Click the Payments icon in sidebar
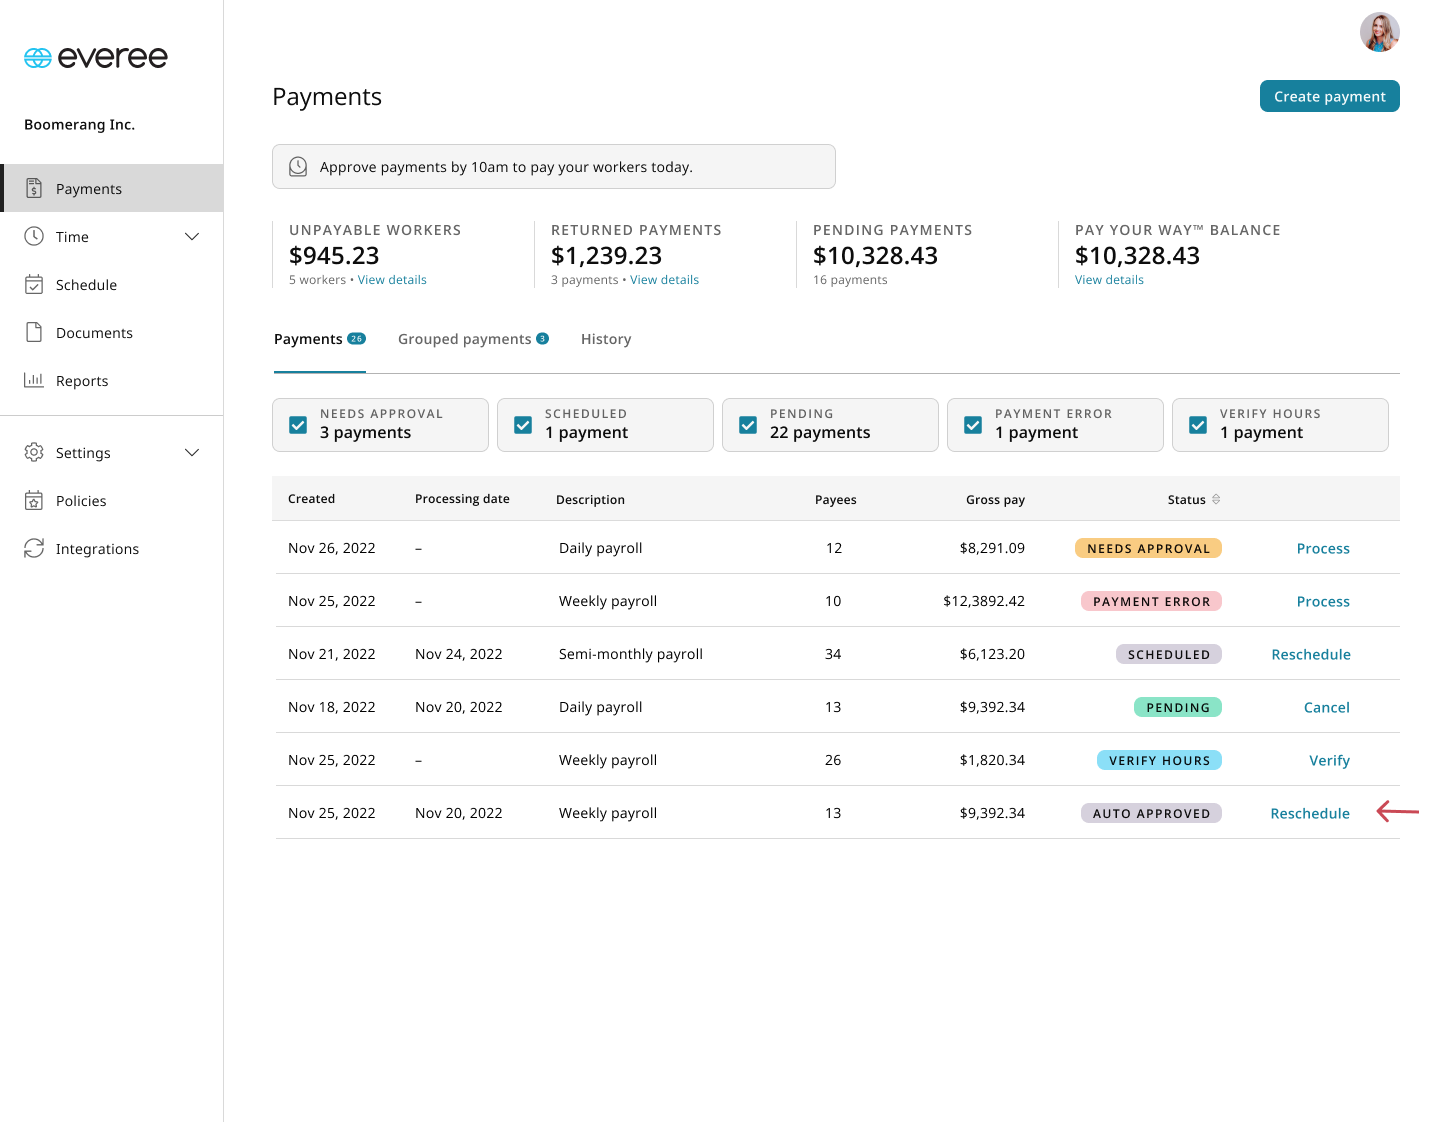Screen dimensions: 1448x1122 click(x=34, y=188)
